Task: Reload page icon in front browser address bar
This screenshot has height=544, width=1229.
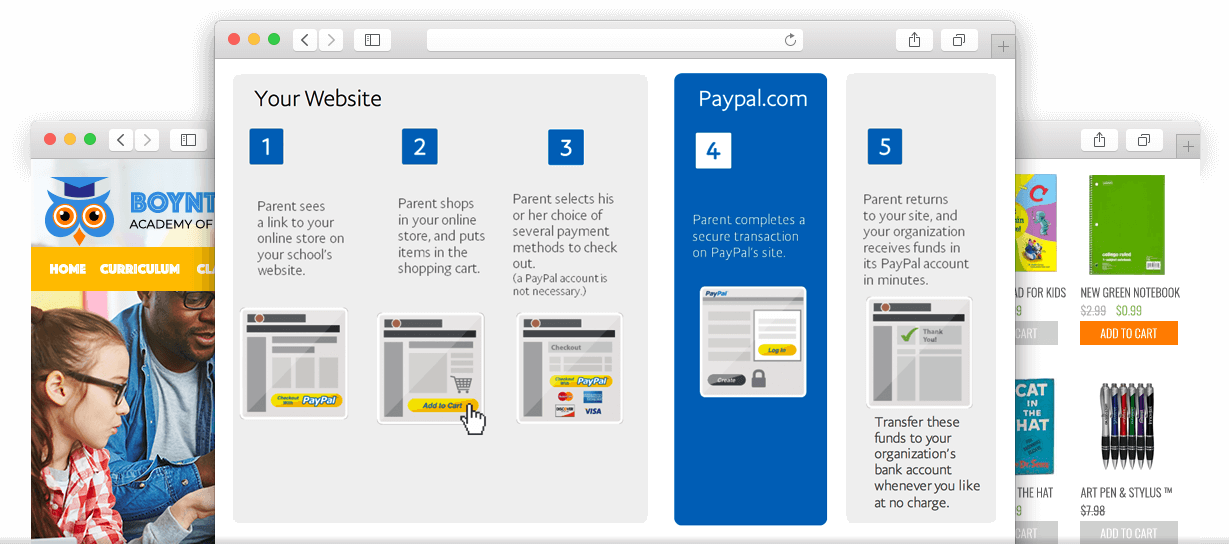Action: [790, 40]
